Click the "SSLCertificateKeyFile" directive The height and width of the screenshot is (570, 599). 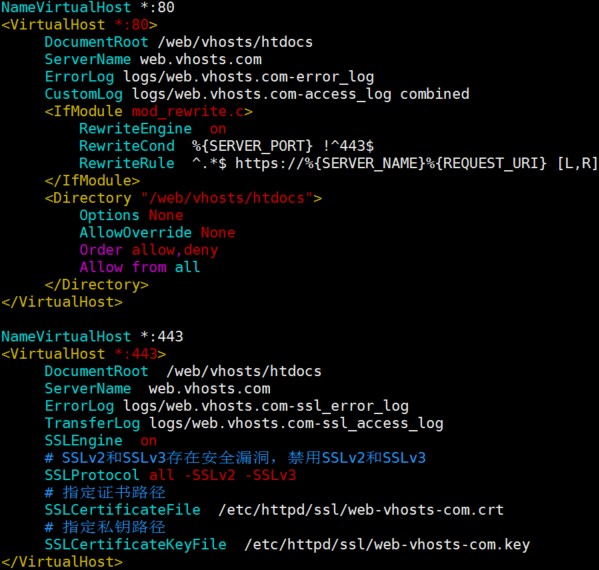pos(135,544)
